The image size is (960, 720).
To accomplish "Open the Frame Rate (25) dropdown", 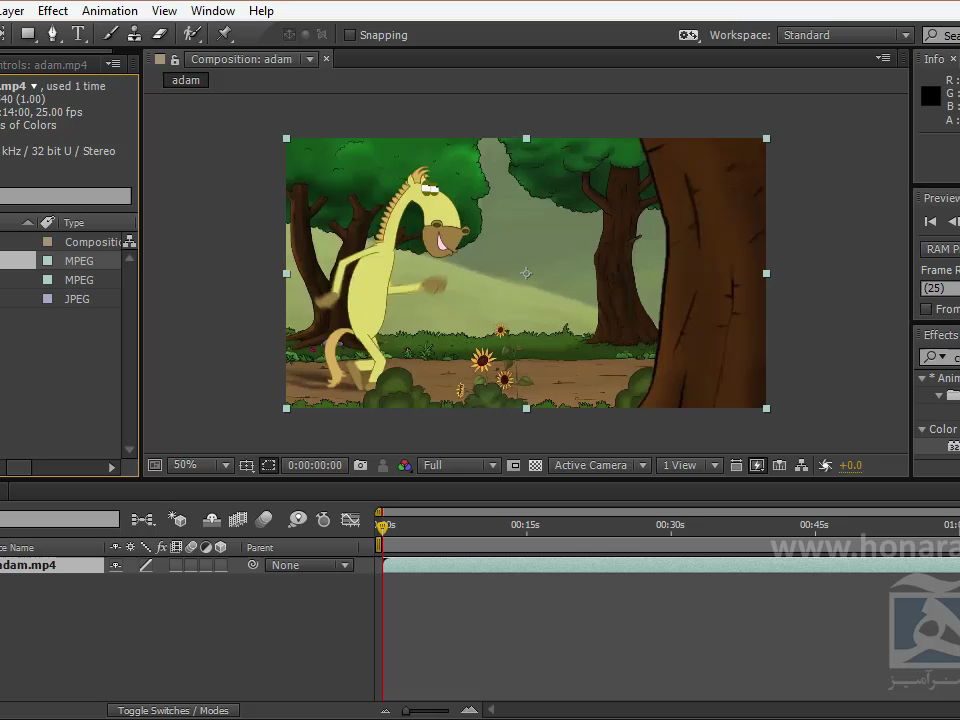I will pyautogui.click(x=940, y=288).
